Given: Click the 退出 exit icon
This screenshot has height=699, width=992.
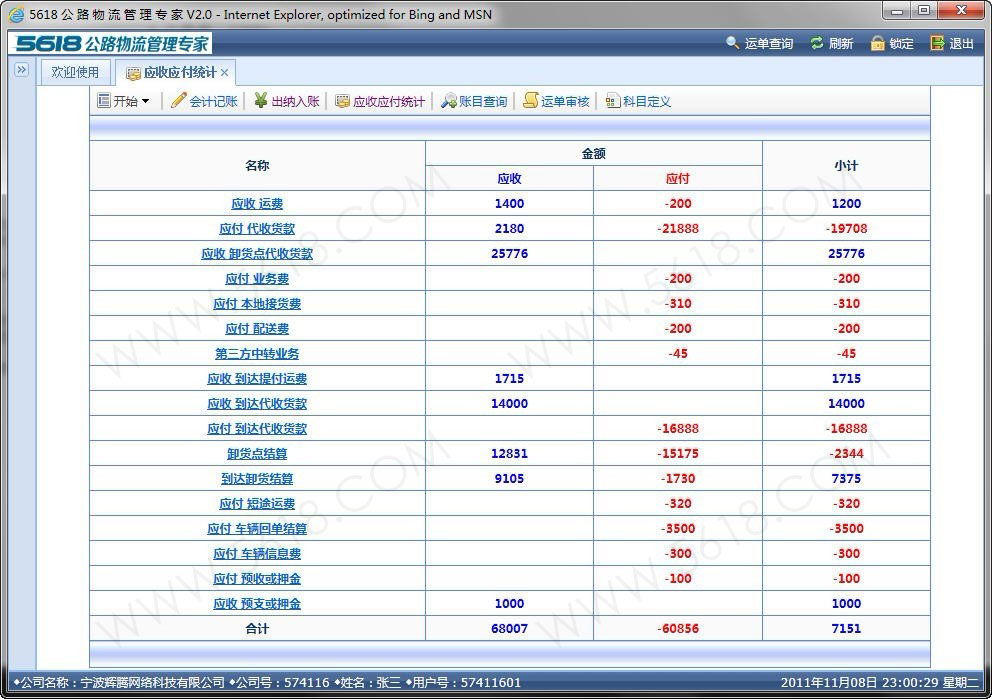Looking at the screenshot, I should 937,43.
